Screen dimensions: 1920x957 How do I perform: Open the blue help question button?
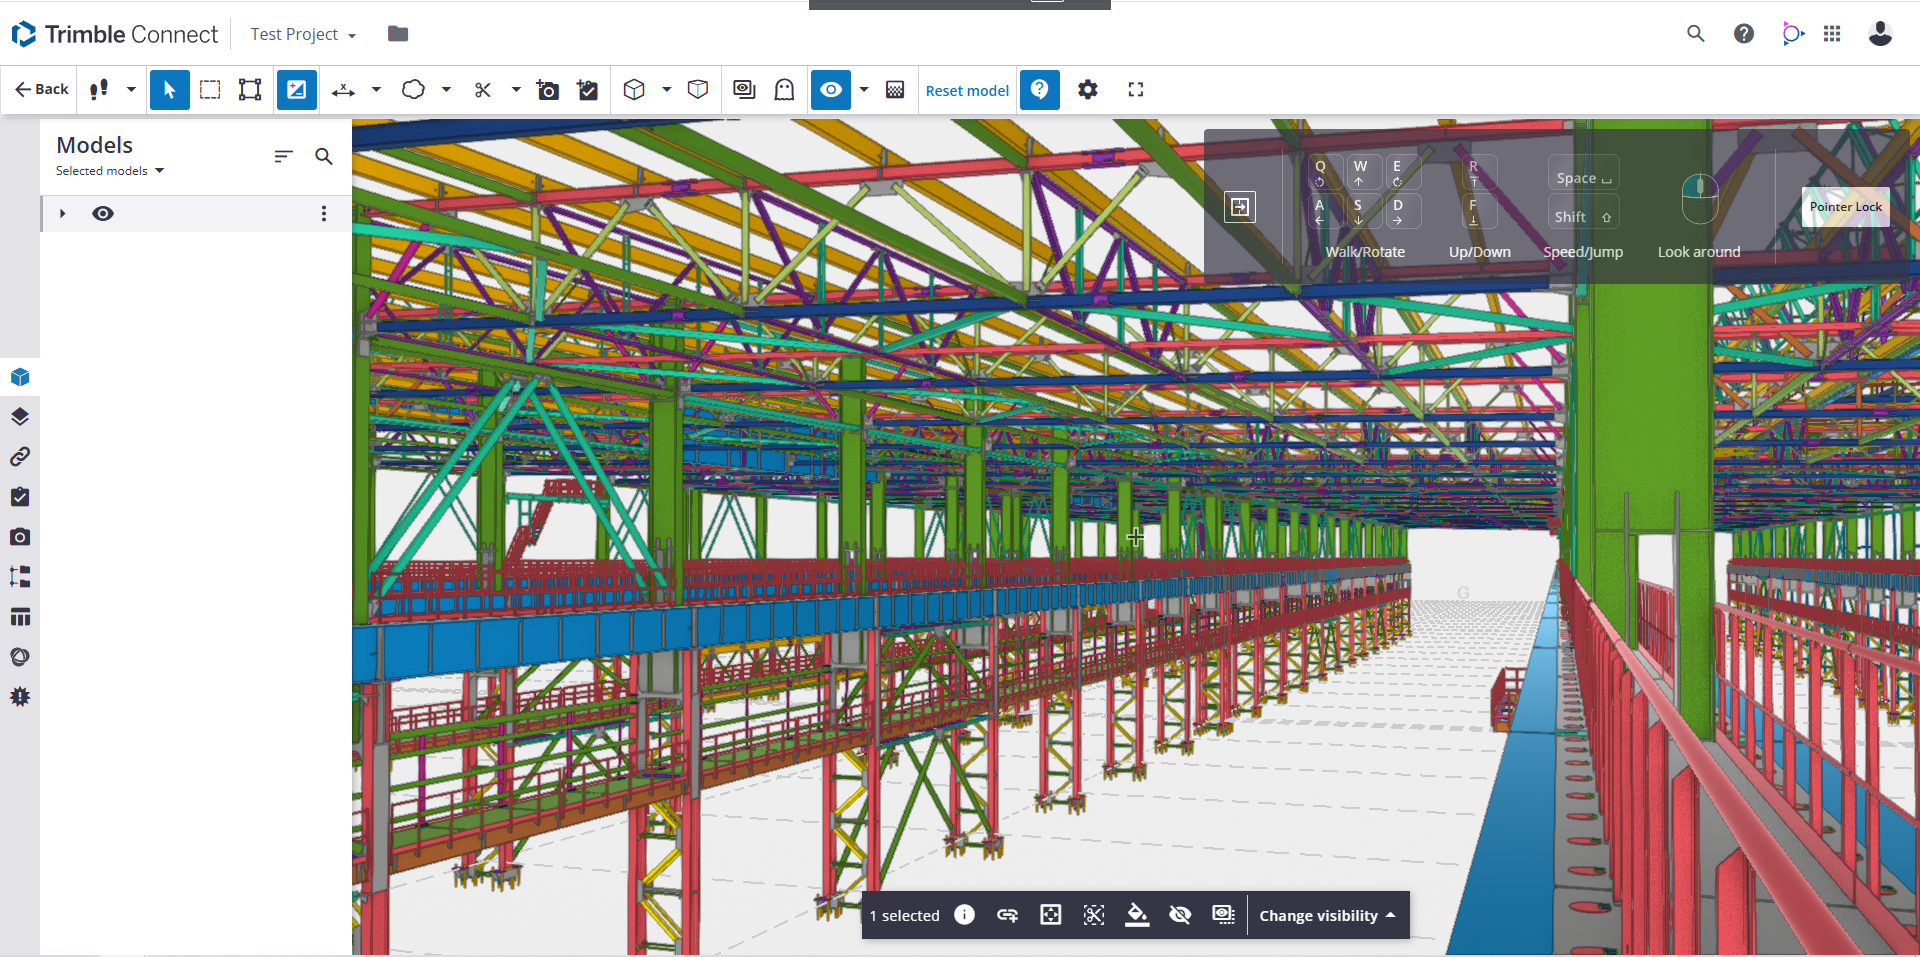pyautogui.click(x=1040, y=90)
